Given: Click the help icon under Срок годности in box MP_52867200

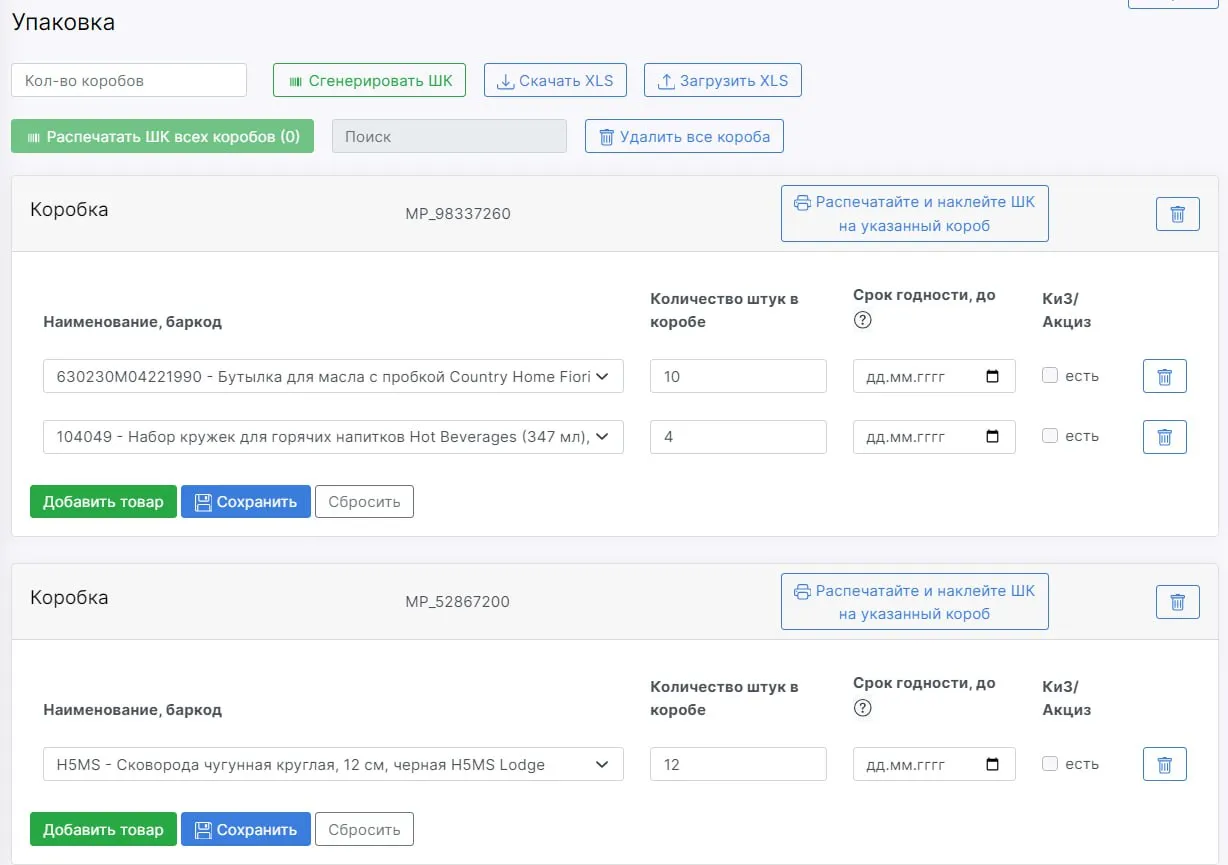Looking at the screenshot, I should (863, 708).
